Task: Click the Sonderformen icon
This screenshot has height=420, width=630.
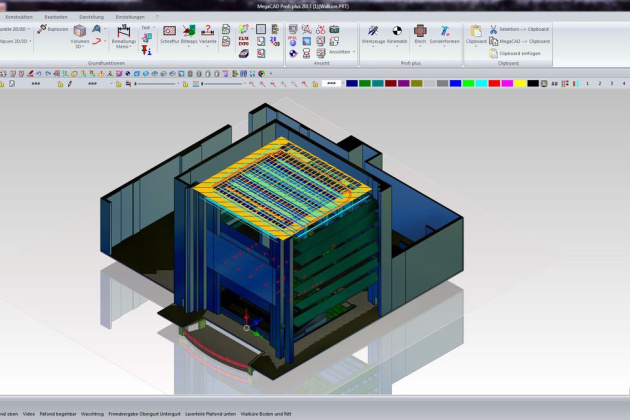Action: (x=445, y=33)
